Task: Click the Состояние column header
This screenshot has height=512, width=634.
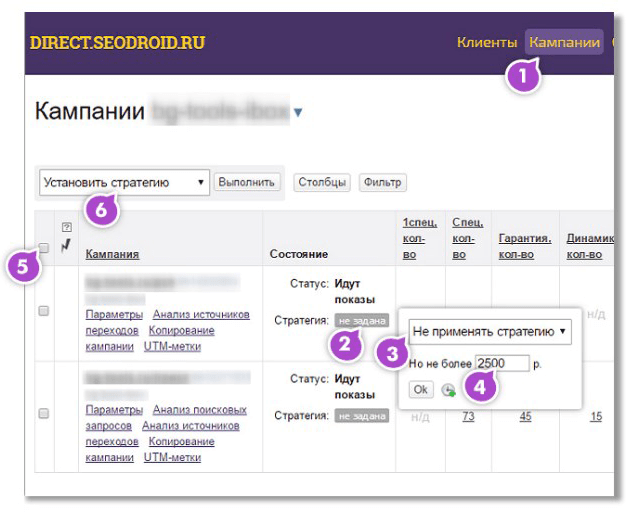Action: coord(299,254)
